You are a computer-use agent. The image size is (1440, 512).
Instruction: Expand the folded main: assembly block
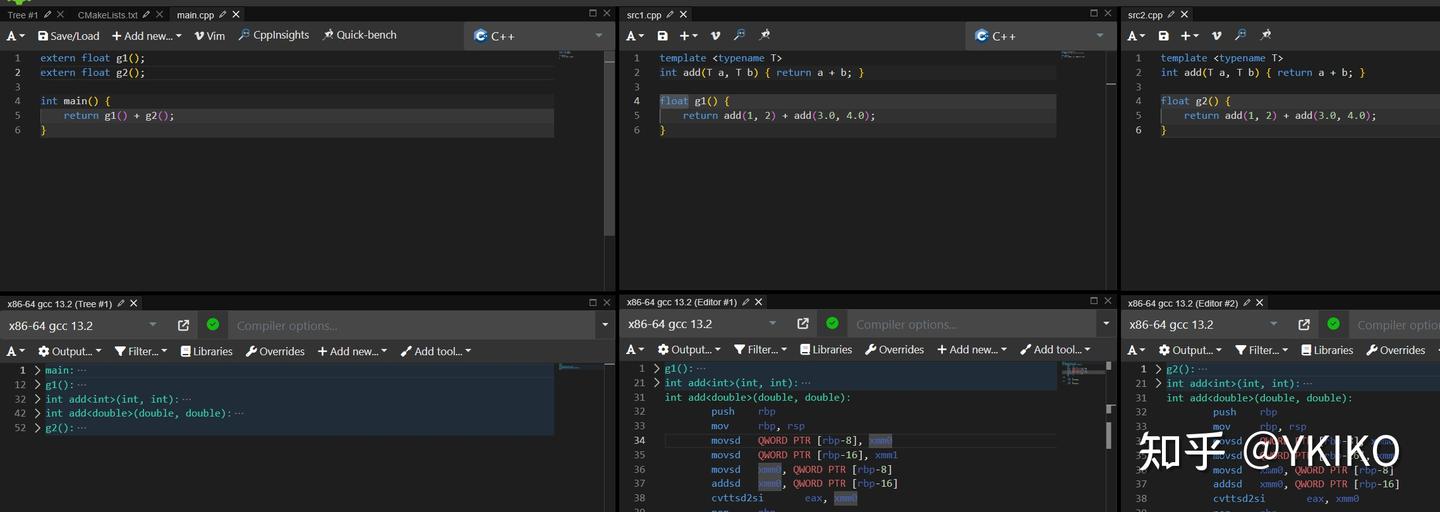pyautogui.click(x=38, y=370)
